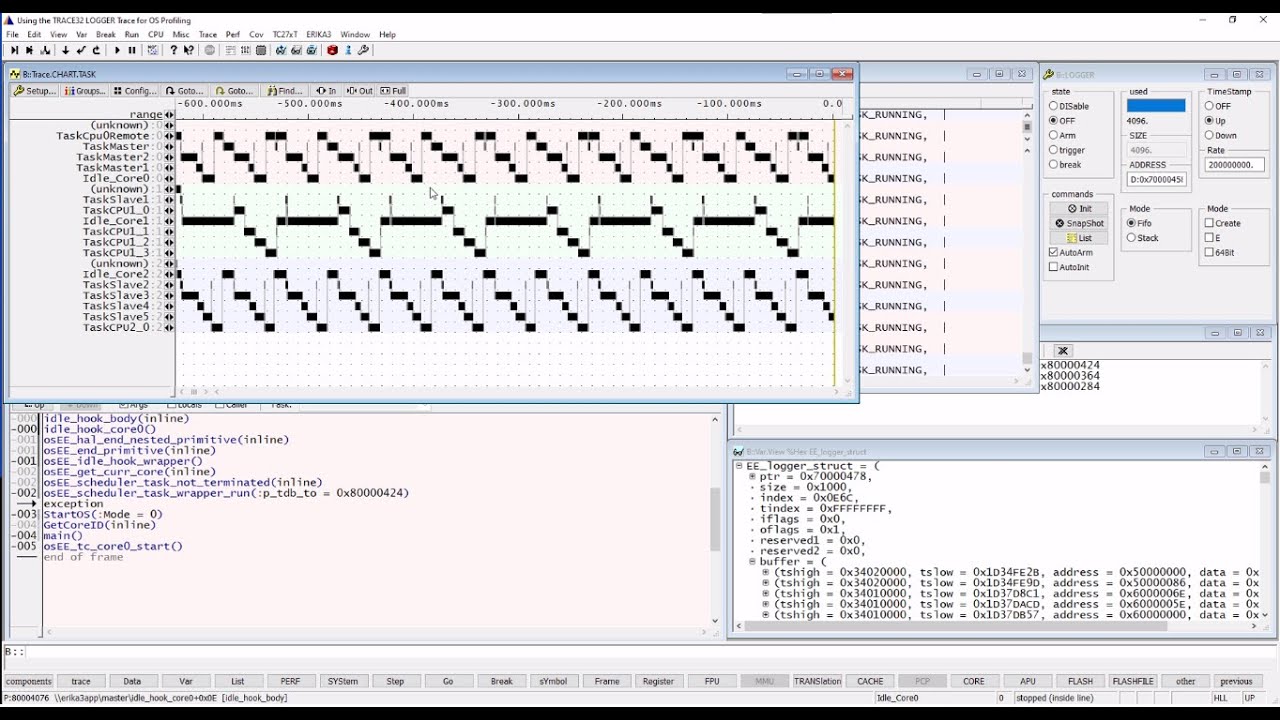
Task: Select trigger state radio in LOGGER
Action: tap(1067, 150)
